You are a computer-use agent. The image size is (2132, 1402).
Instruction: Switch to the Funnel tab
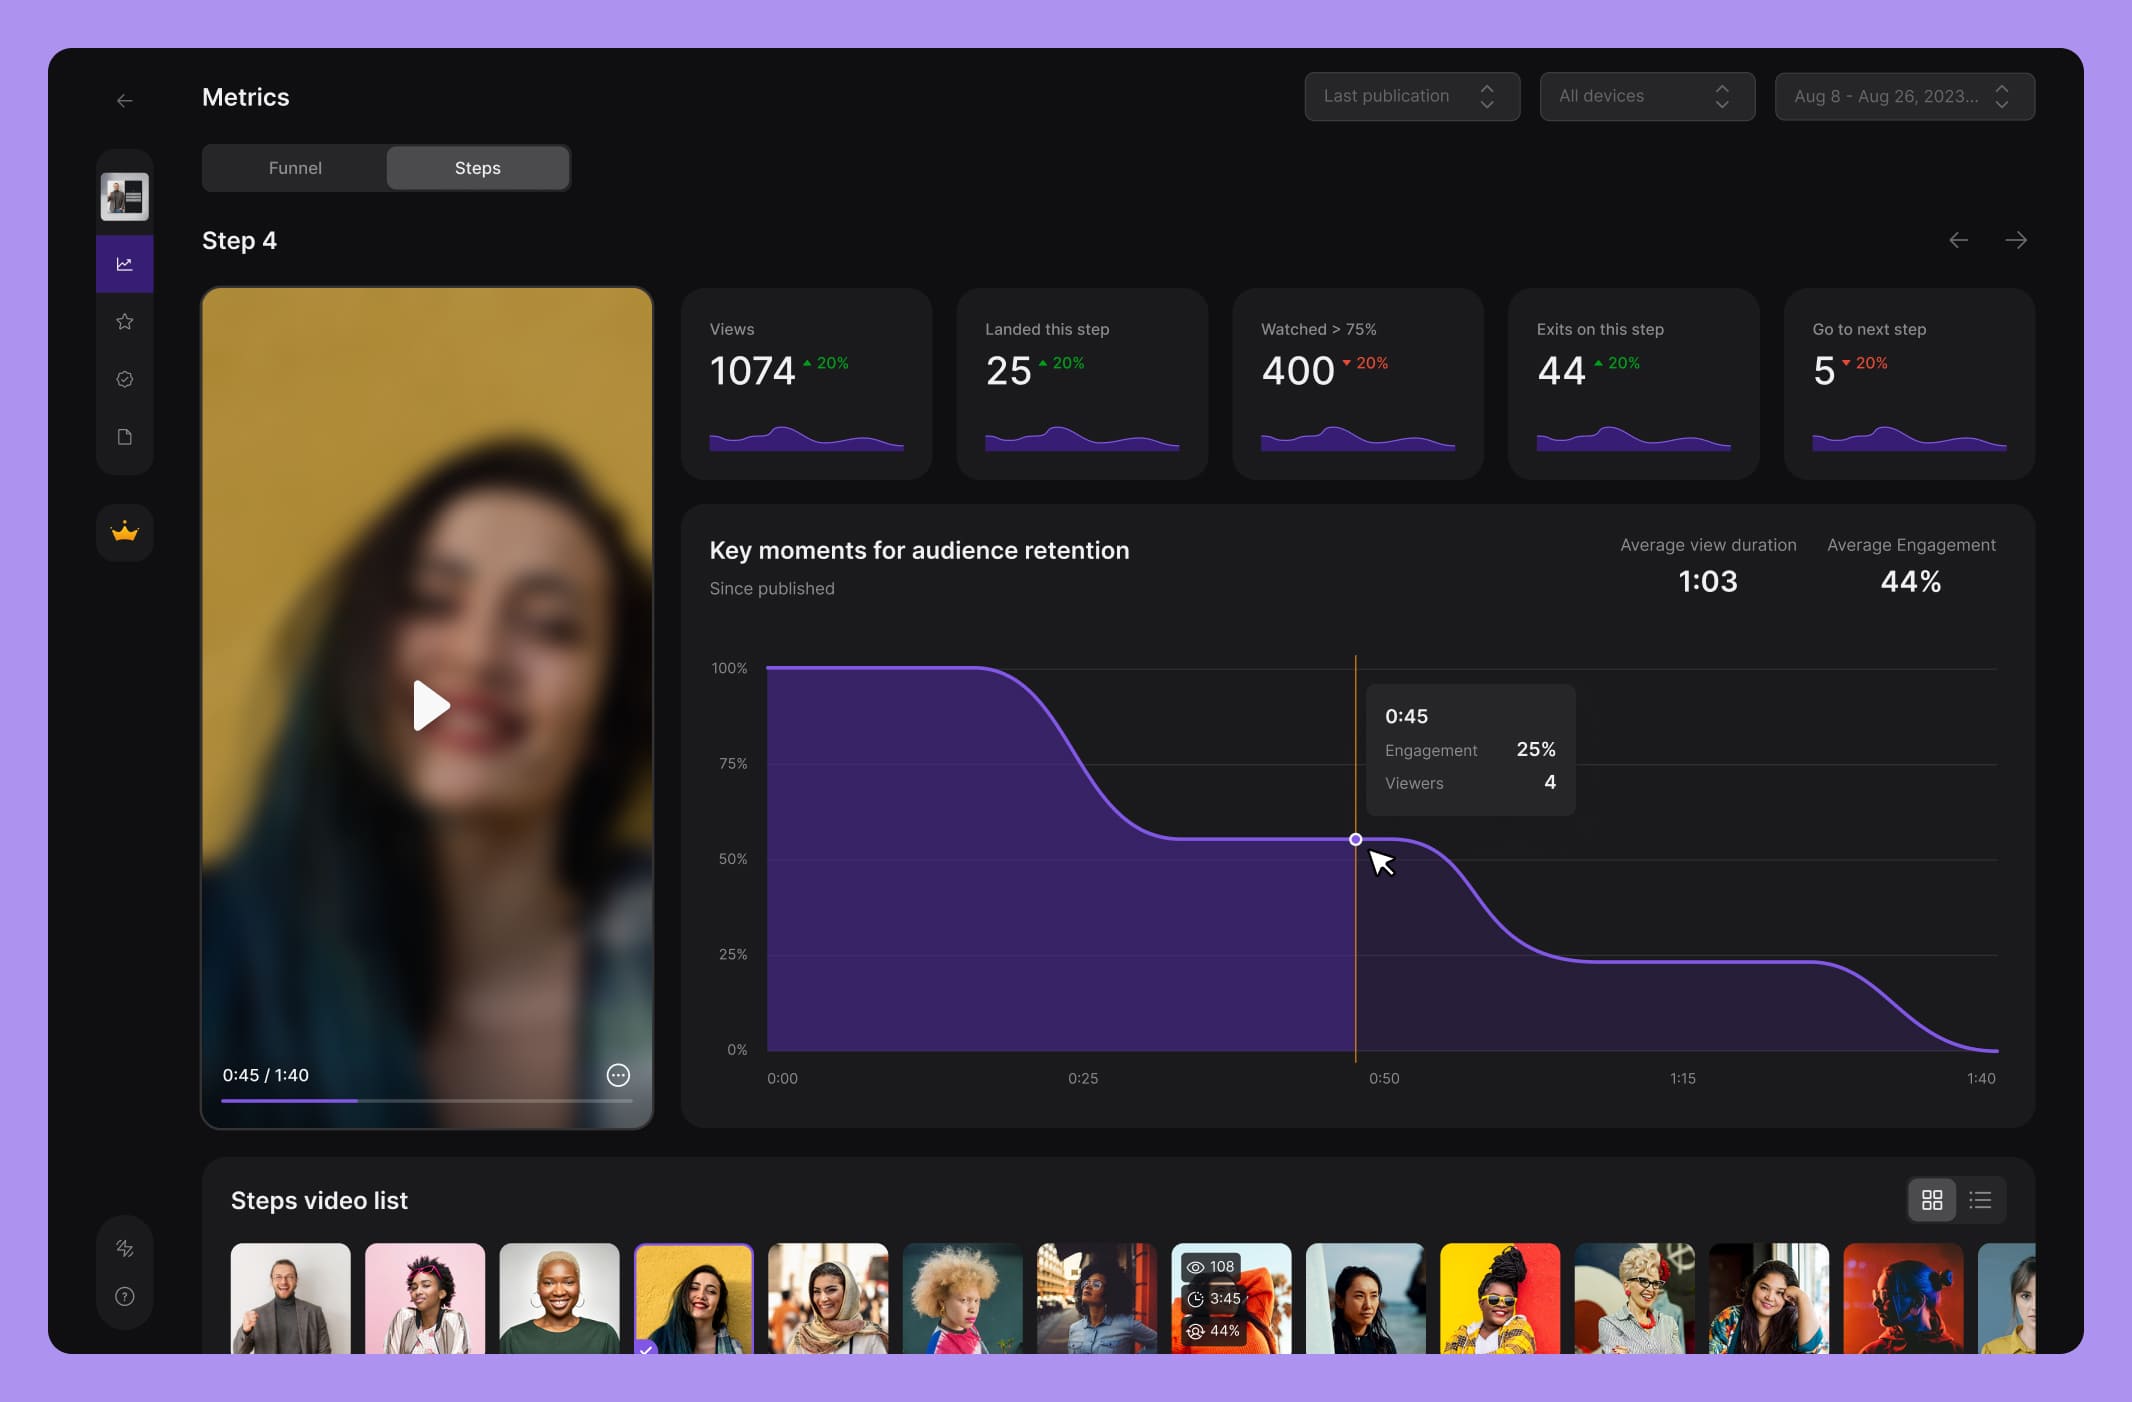[295, 168]
